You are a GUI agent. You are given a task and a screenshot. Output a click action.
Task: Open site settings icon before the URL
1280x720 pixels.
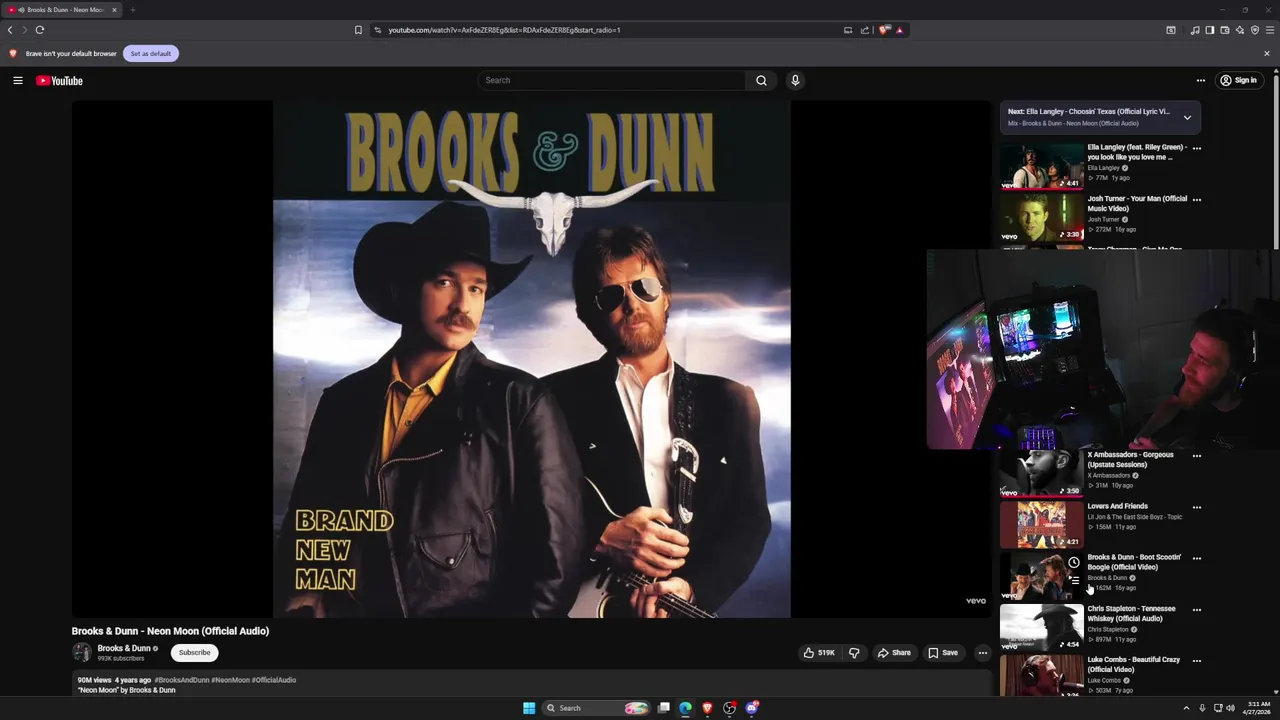click(x=377, y=30)
